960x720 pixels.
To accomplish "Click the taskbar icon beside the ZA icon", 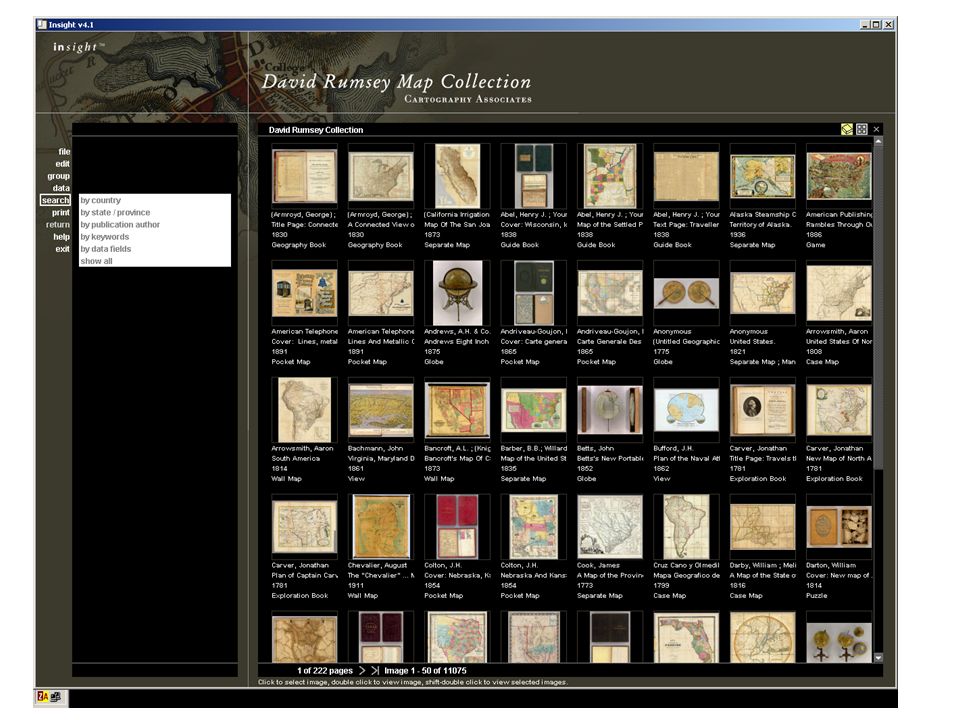I will [56, 696].
